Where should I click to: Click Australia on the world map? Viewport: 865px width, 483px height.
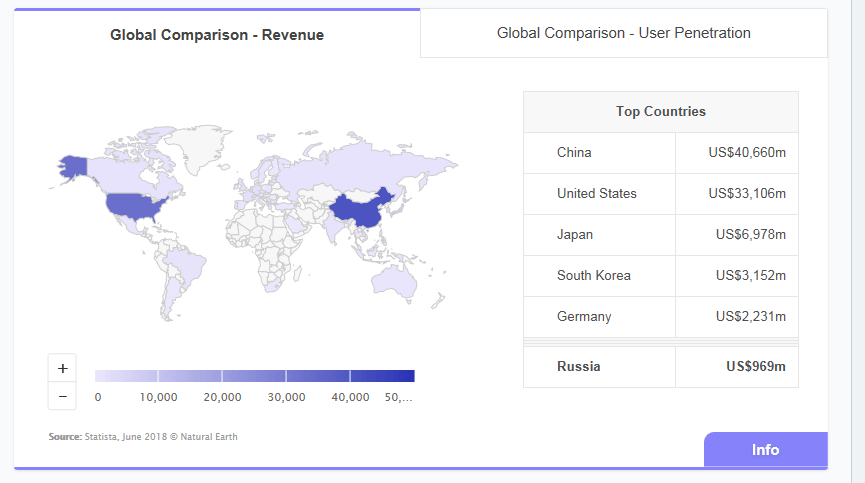coord(394,281)
